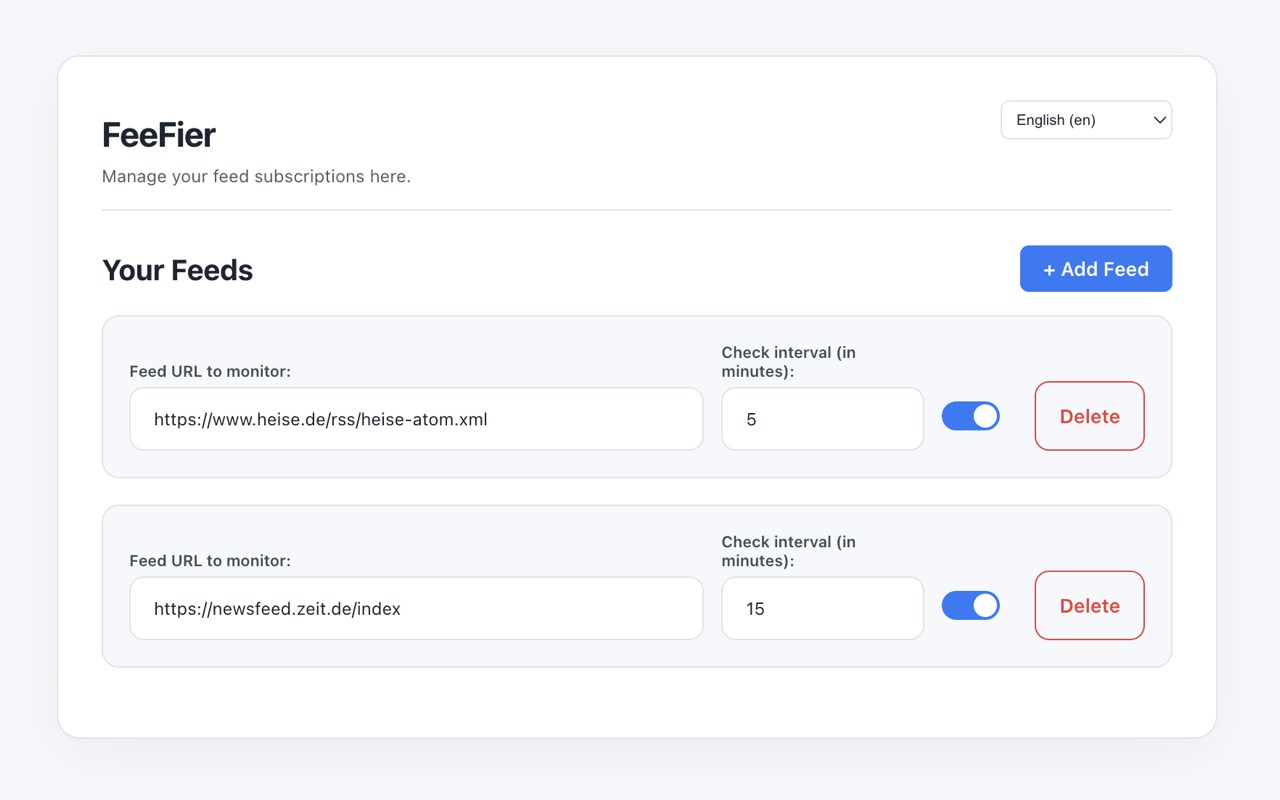Click the Your Feeds heading
This screenshot has width=1280, height=800.
(x=177, y=270)
